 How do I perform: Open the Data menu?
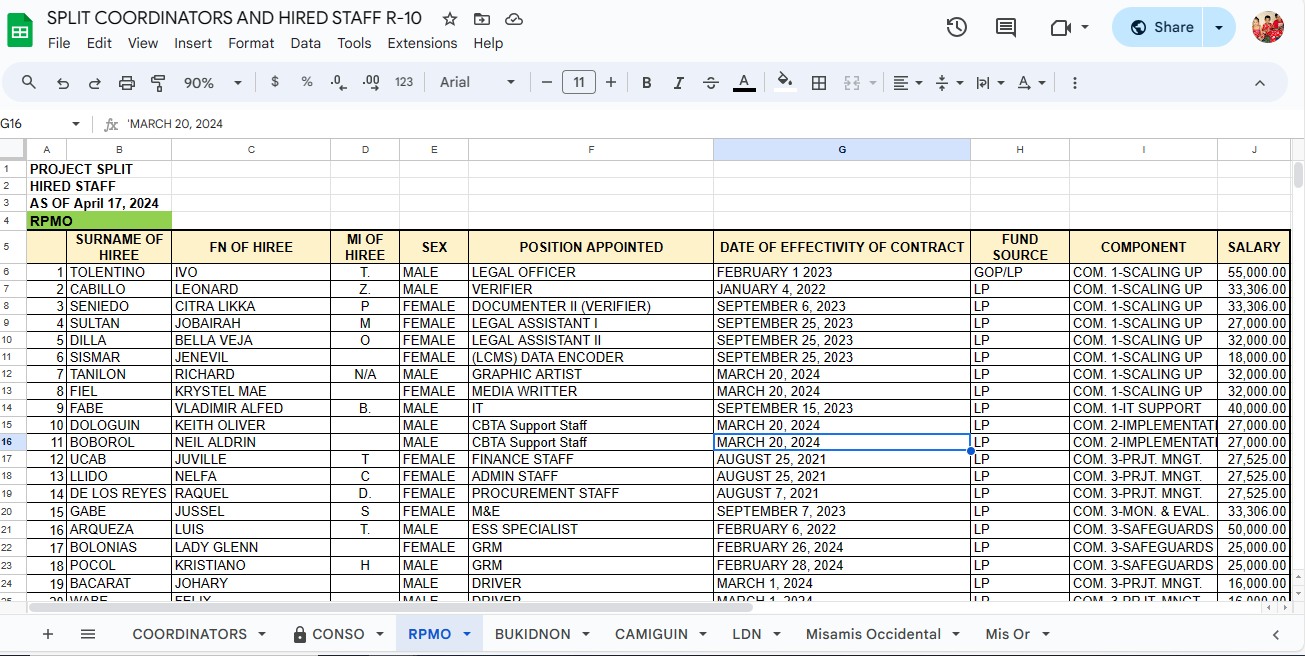coord(306,43)
